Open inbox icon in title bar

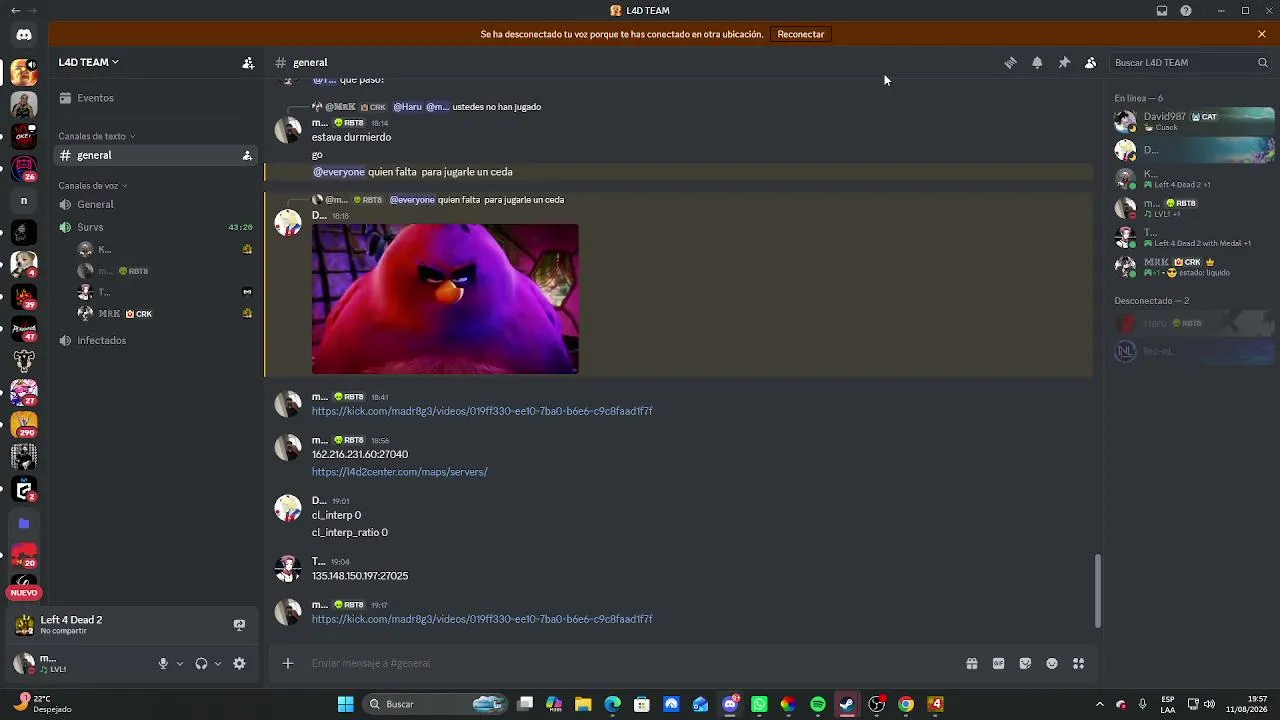[1162, 11]
